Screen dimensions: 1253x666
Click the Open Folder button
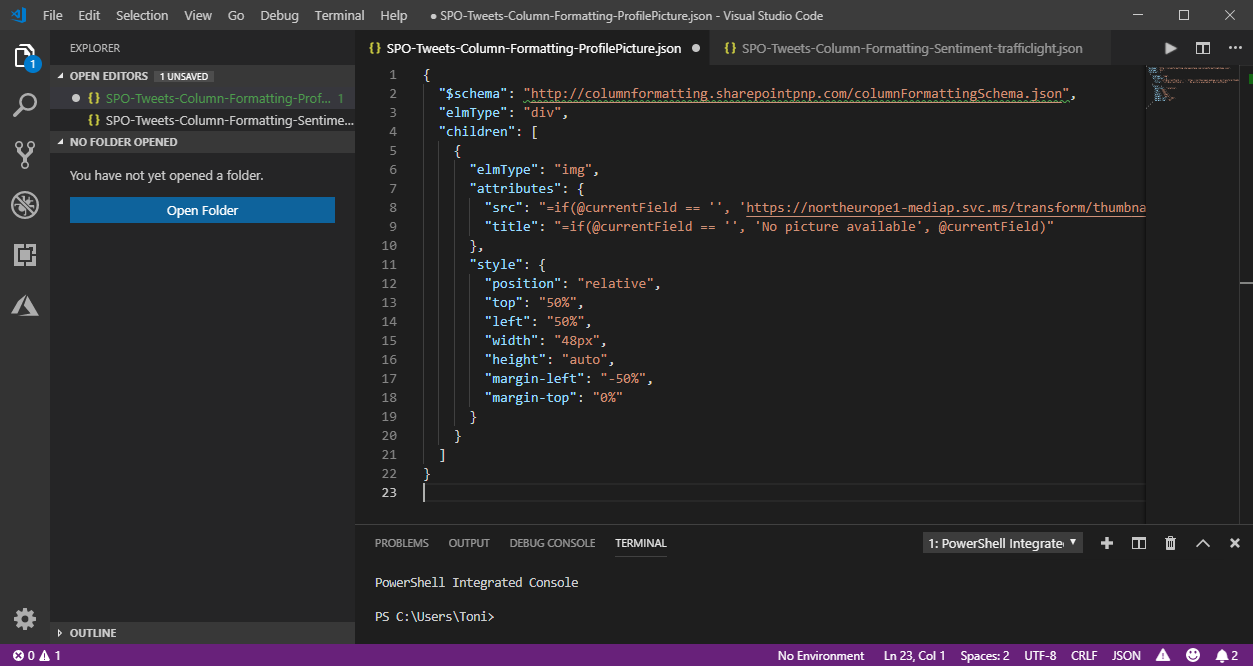[x=202, y=210]
